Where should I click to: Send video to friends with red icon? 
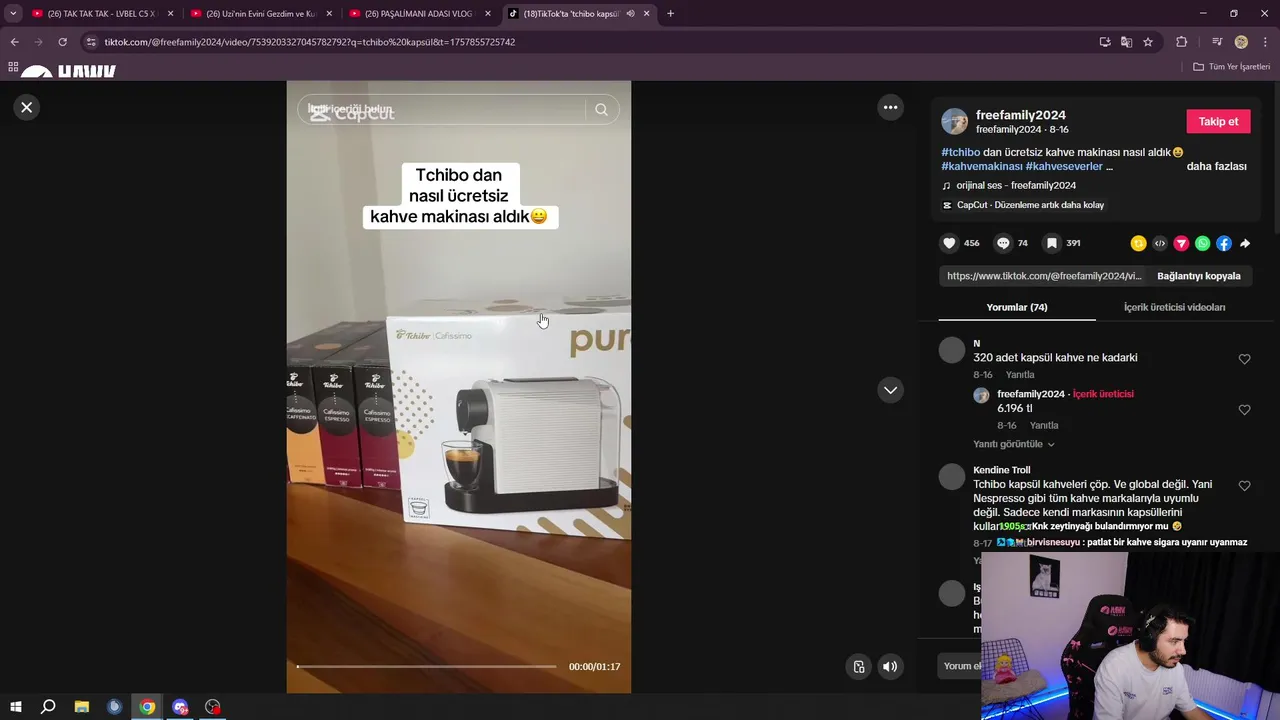coord(1181,243)
